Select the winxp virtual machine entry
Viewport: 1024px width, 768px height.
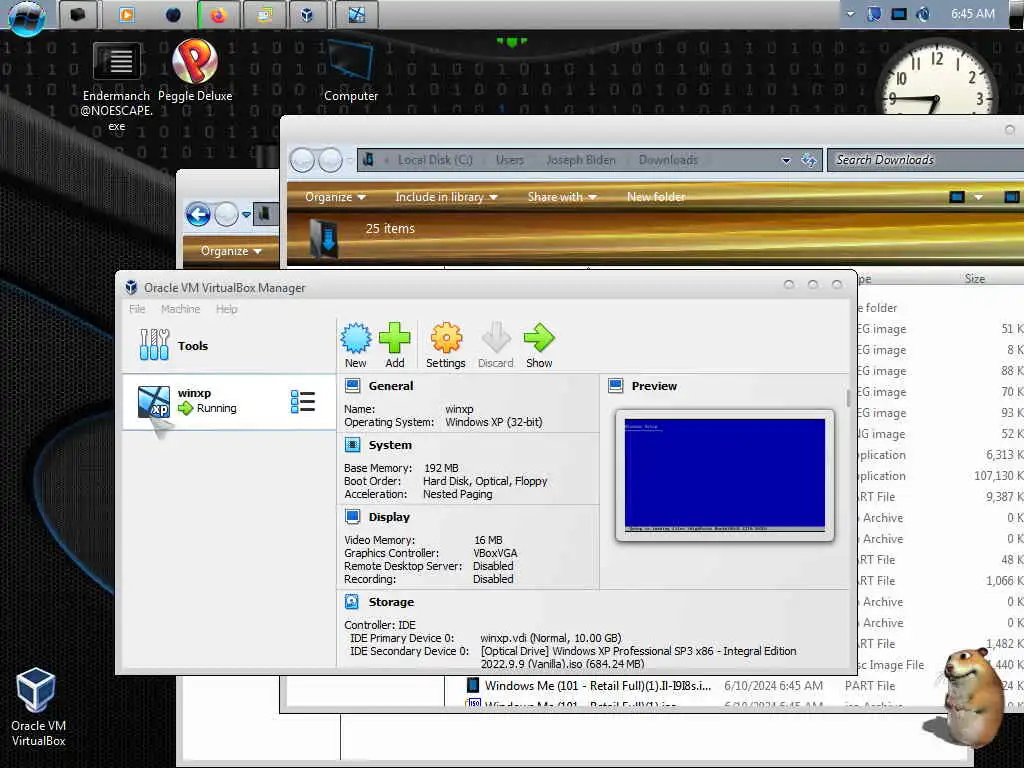pyautogui.click(x=229, y=401)
